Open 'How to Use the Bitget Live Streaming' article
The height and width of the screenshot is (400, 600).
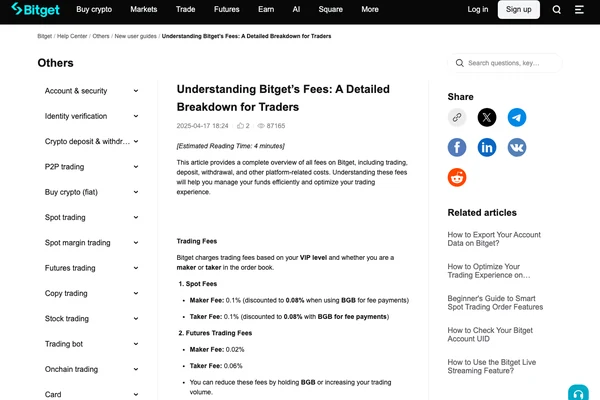pyautogui.click(x=492, y=366)
